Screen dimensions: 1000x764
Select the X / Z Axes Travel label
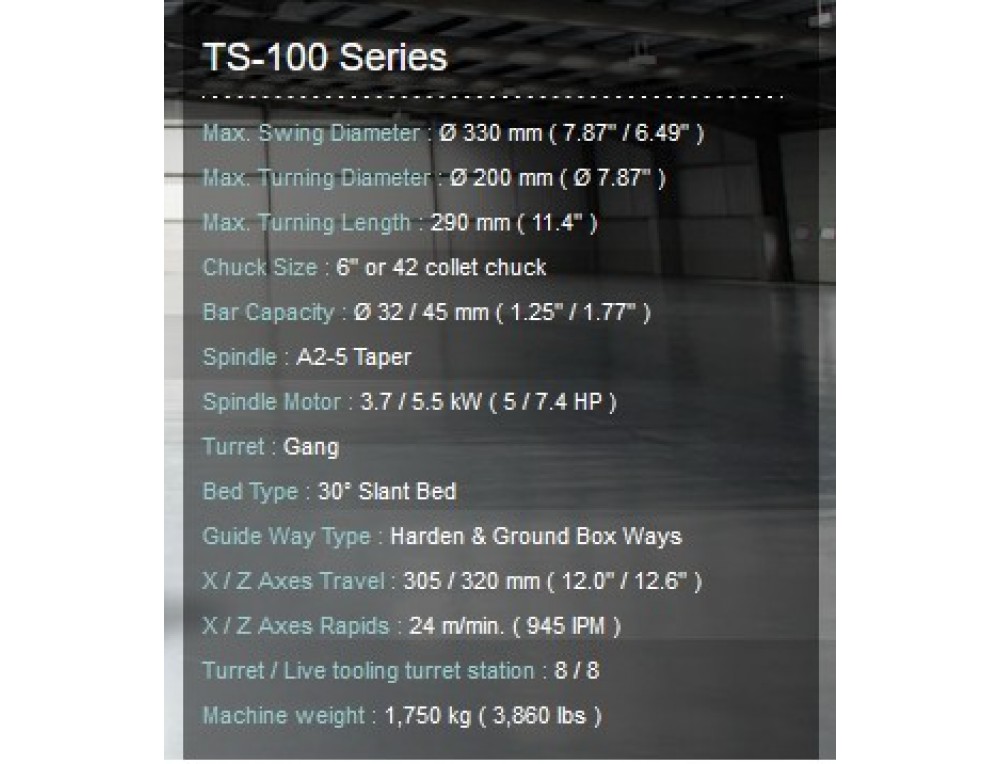[x=293, y=581]
